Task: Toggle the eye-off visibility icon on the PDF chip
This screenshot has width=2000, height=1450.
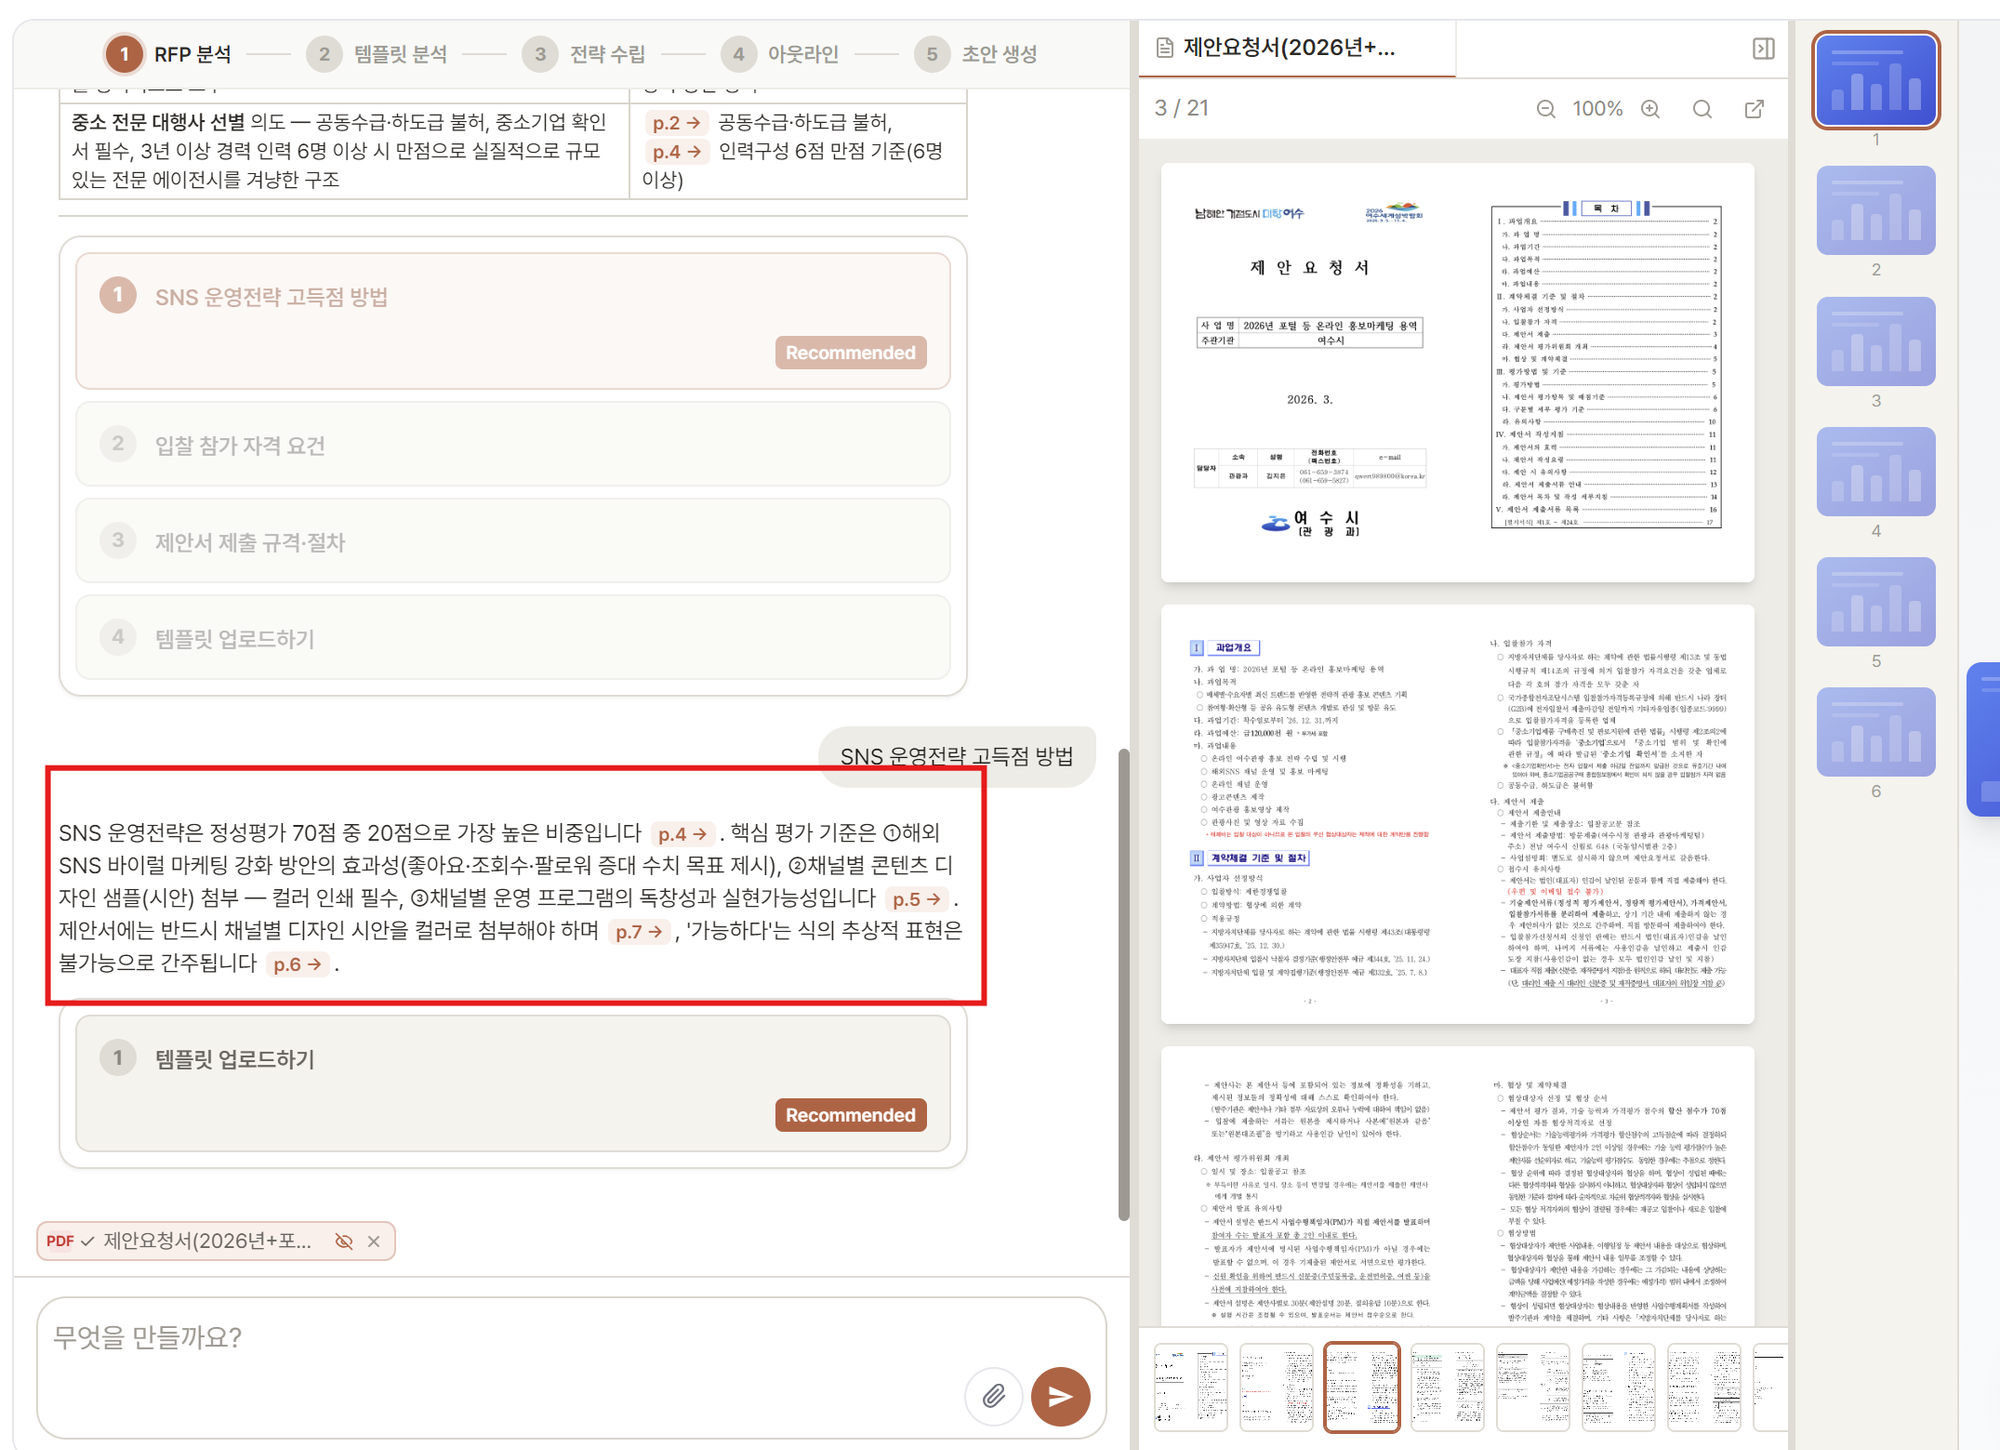Action: tap(344, 1241)
